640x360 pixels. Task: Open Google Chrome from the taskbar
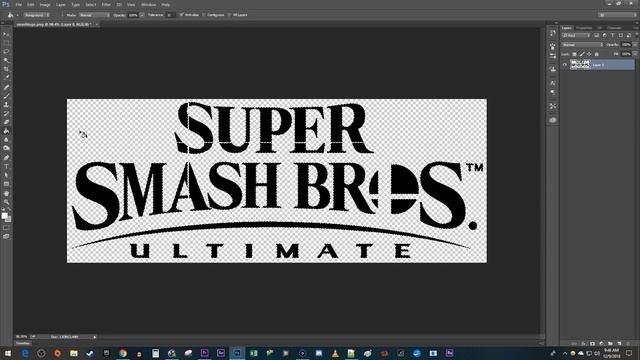coord(123,353)
